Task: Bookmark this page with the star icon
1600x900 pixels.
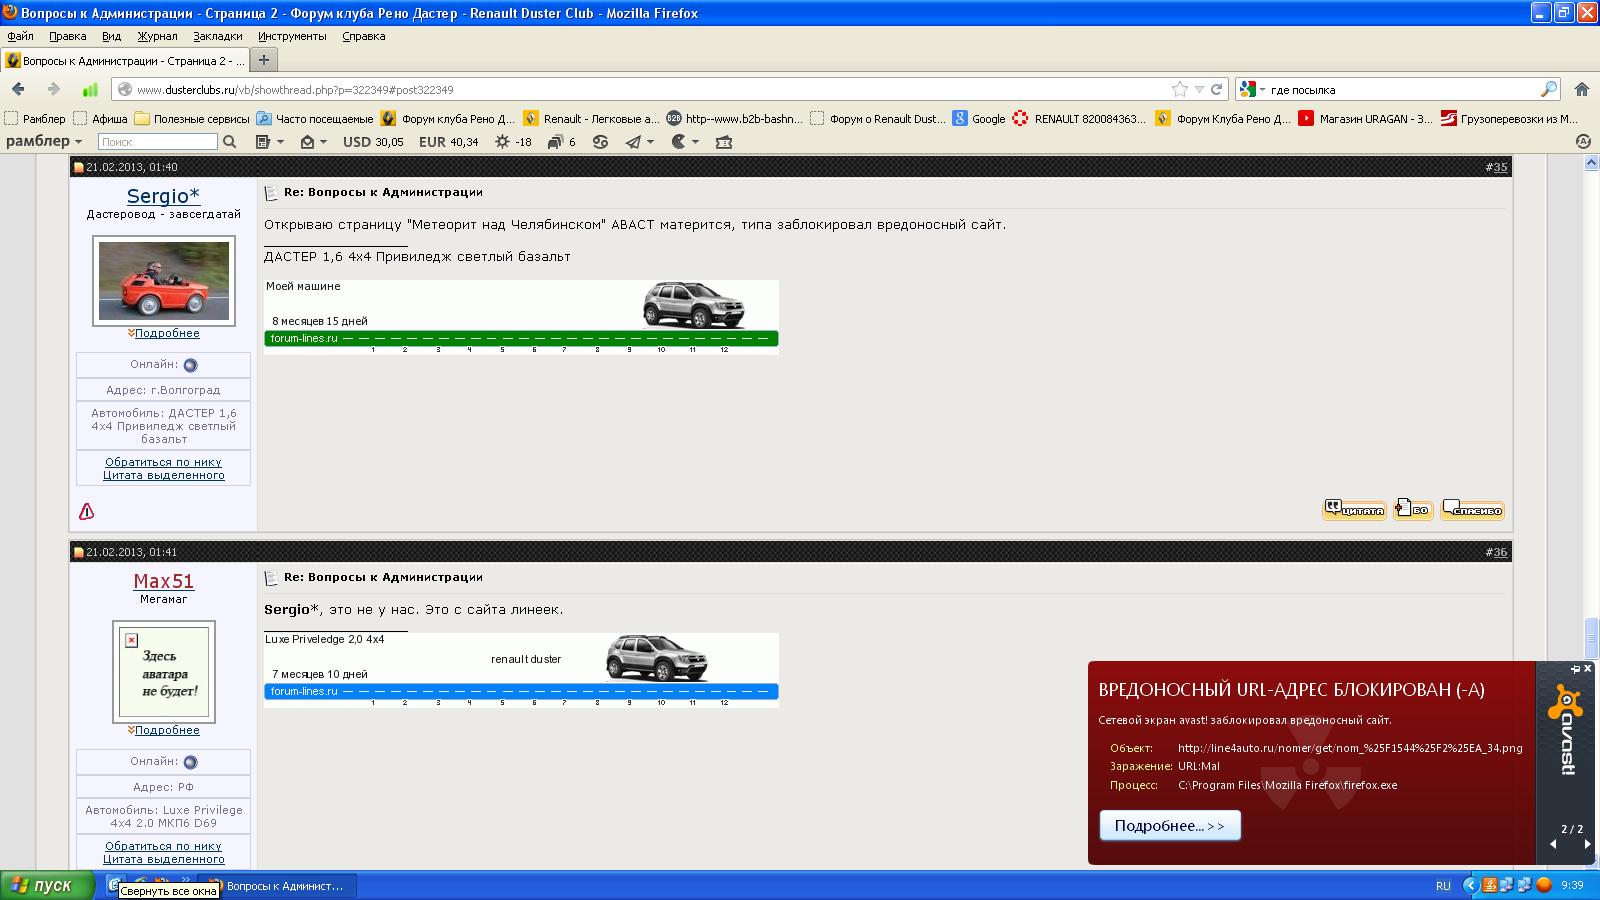Action: [x=1180, y=89]
